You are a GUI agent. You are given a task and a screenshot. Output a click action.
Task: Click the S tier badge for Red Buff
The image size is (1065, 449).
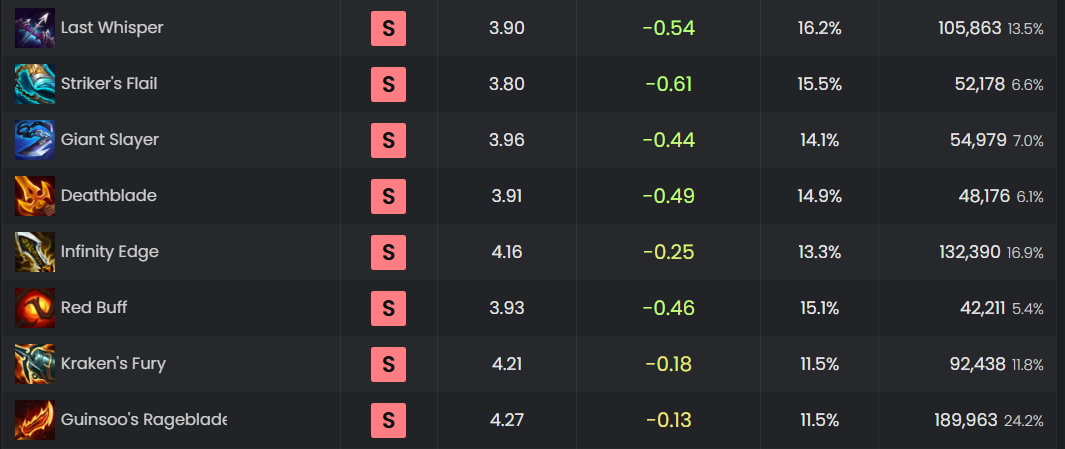(x=388, y=308)
